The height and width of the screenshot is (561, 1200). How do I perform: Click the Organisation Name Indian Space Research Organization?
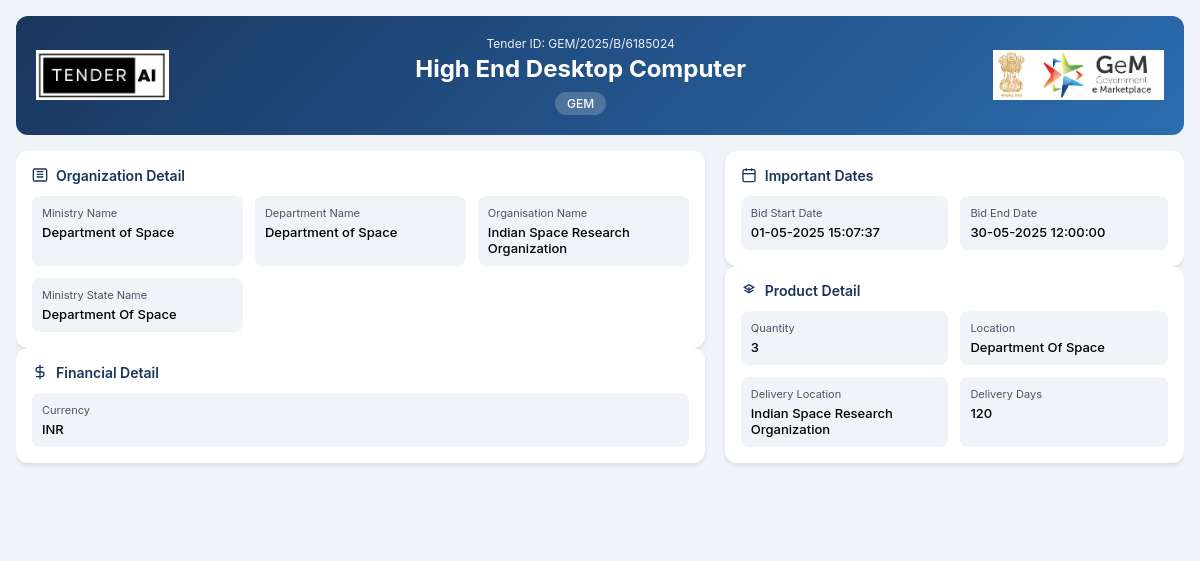(x=583, y=231)
